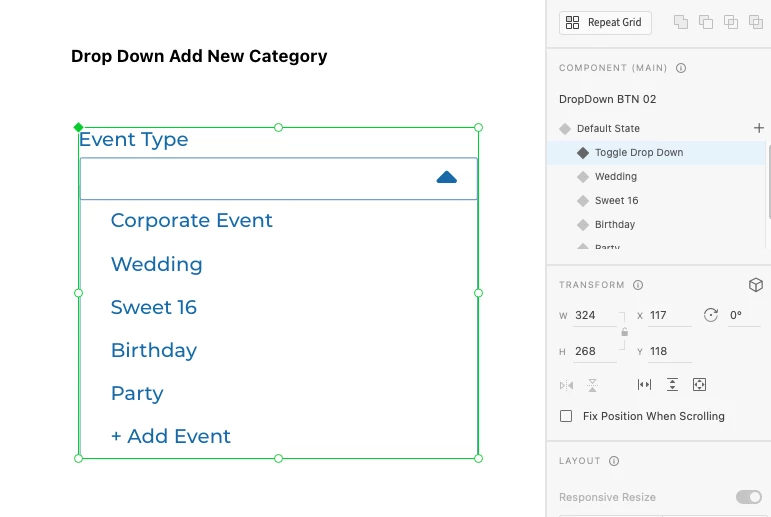
Task: Collapse the Event Type dropdown arrow
Action: [x=447, y=178]
